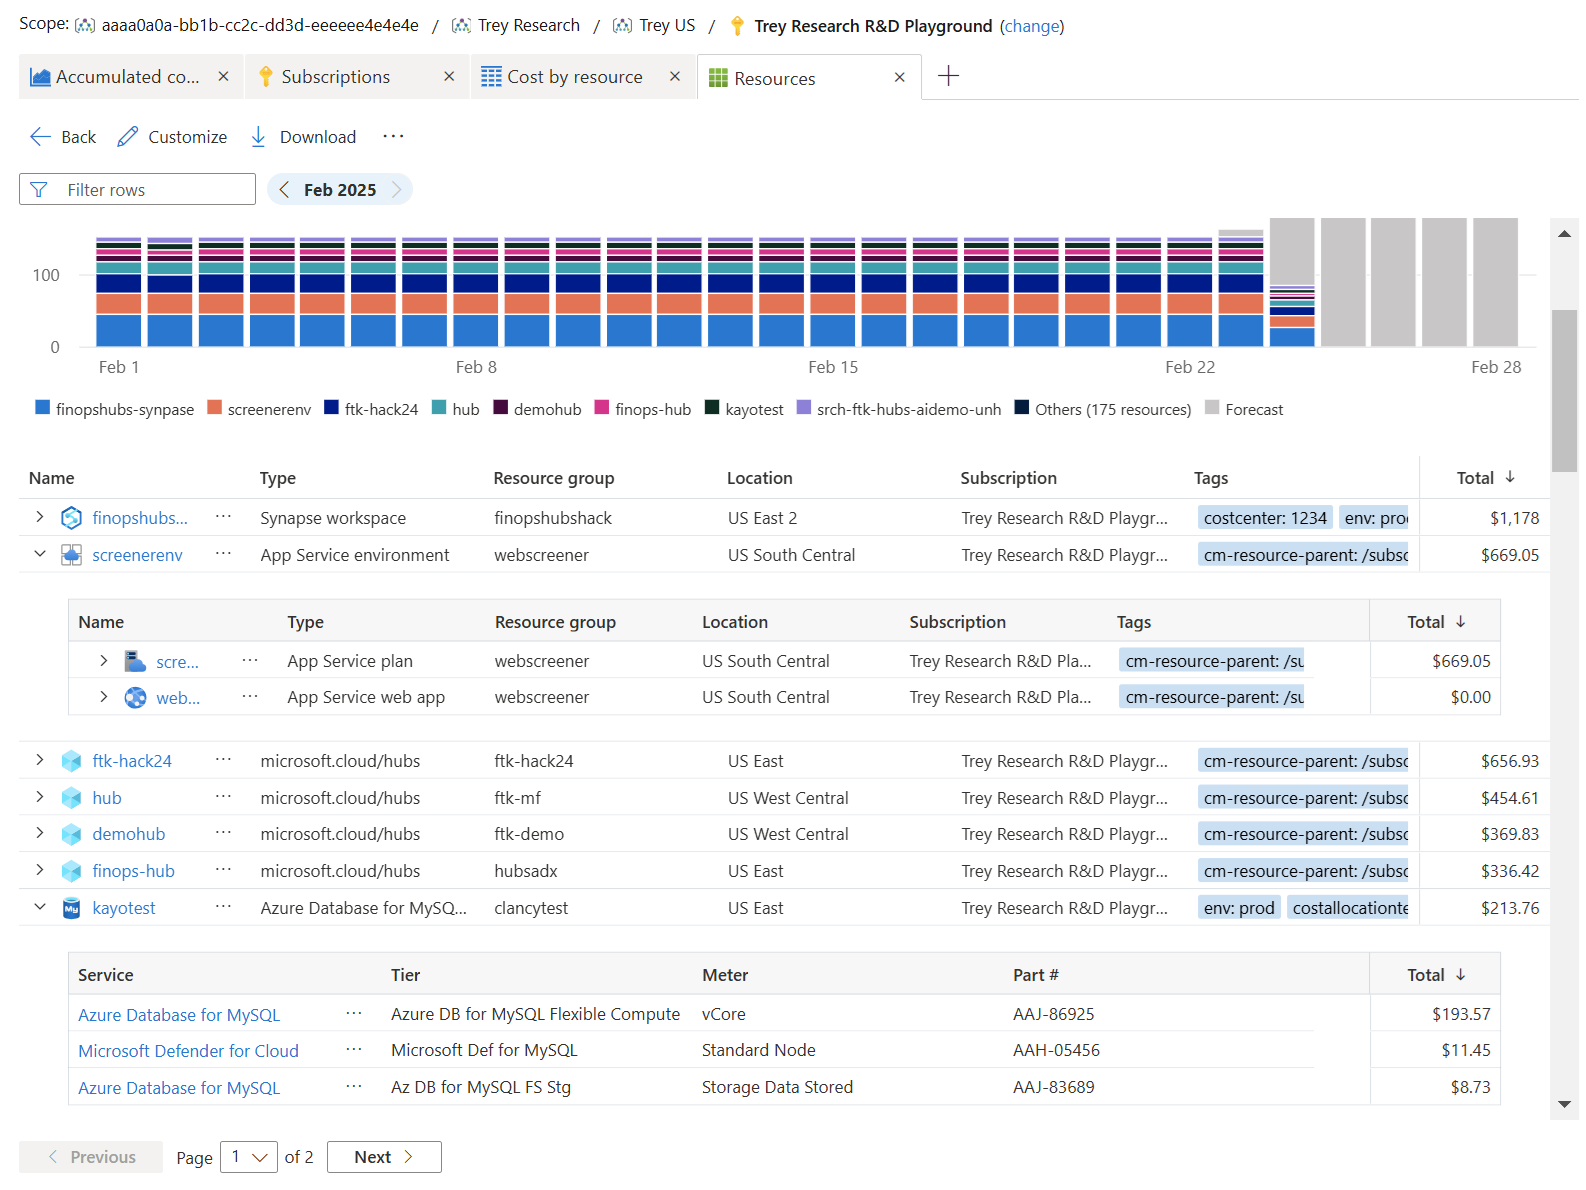Switch to the Accumulated cost tab
Screen dimensions: 1586x1190
pyautogui.click(x=127, y=77)
